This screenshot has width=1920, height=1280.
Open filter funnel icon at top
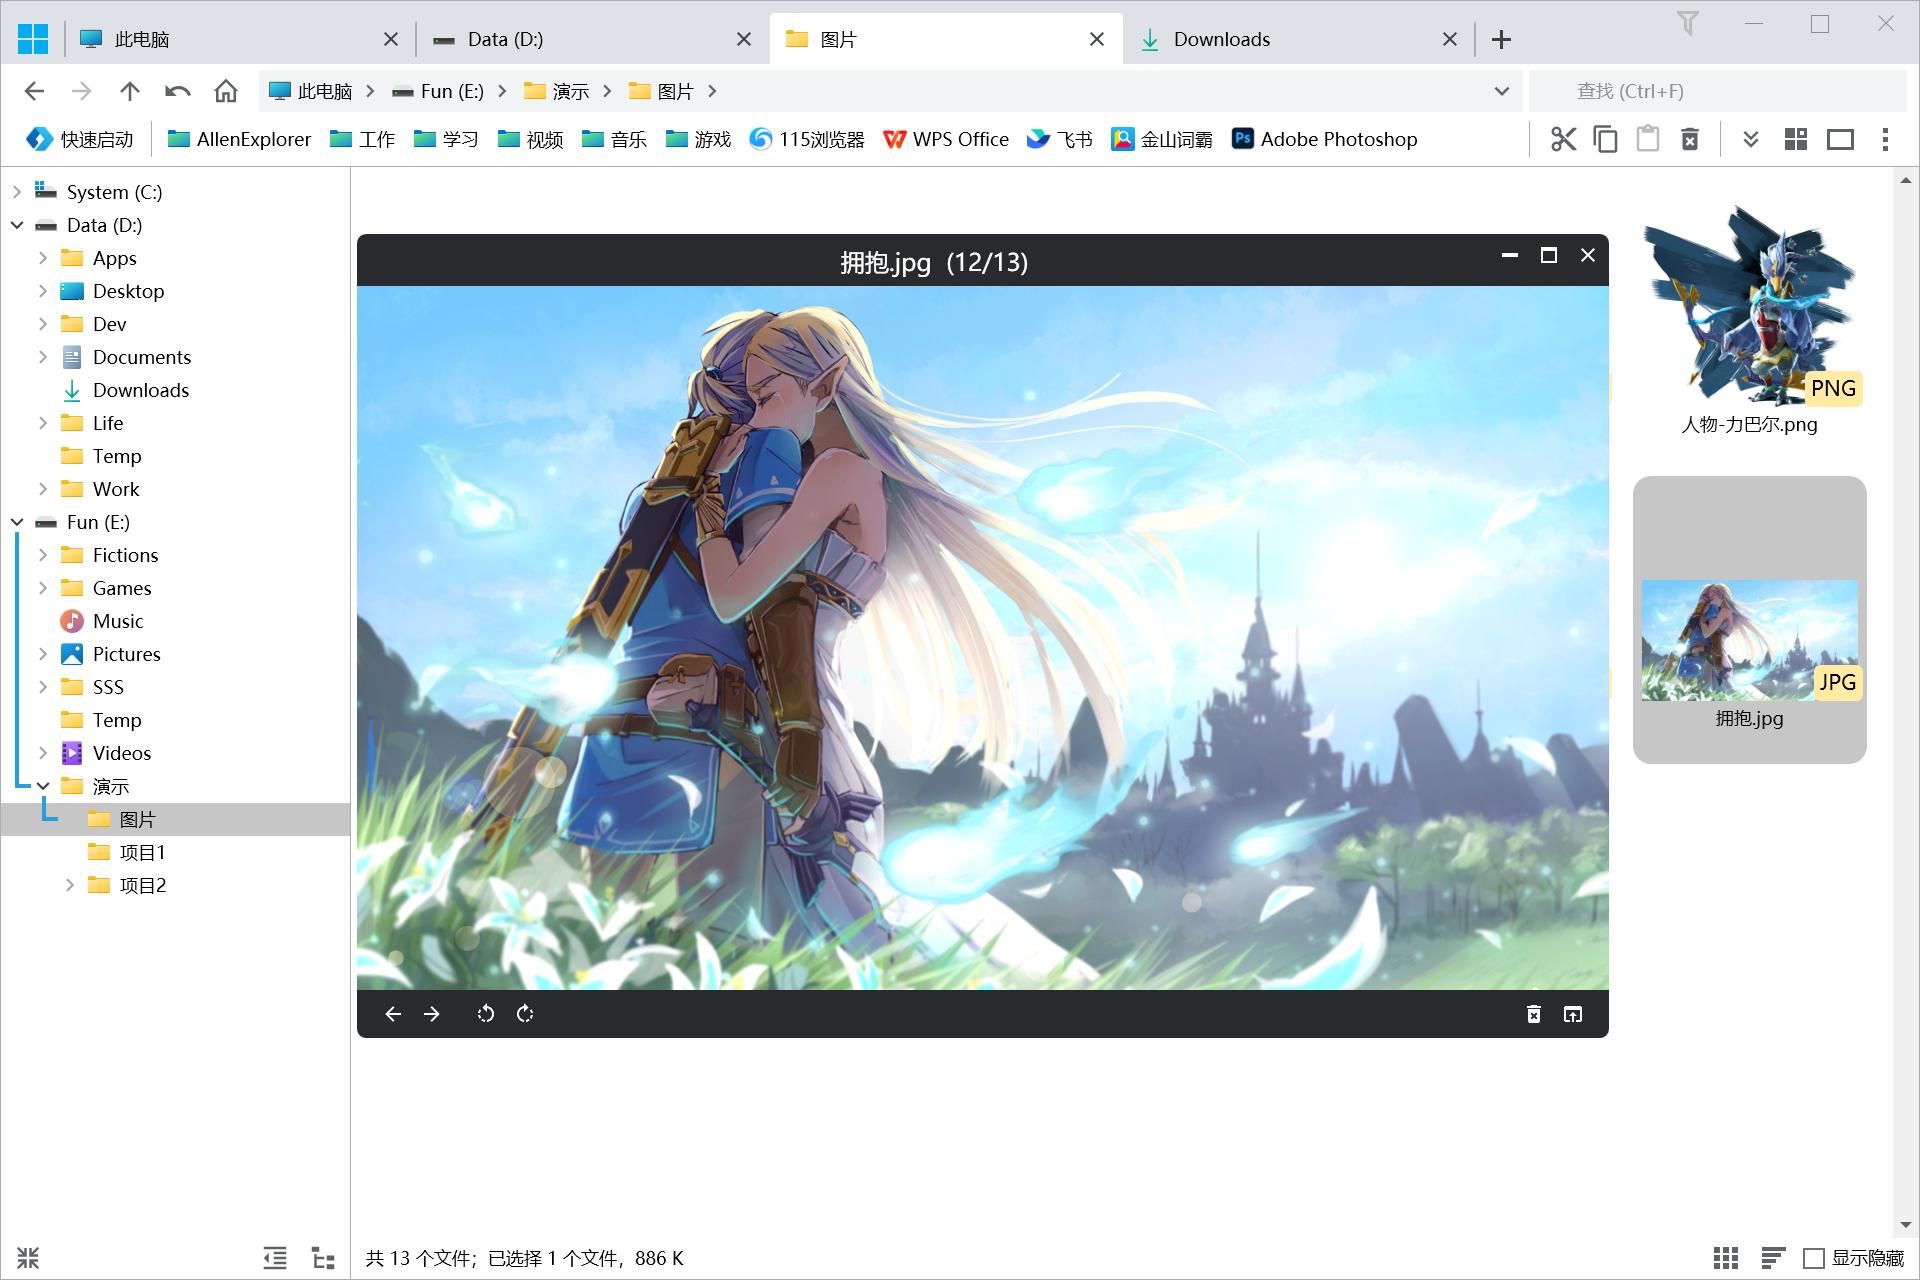pyautogui.click(x=1688, y=23)
